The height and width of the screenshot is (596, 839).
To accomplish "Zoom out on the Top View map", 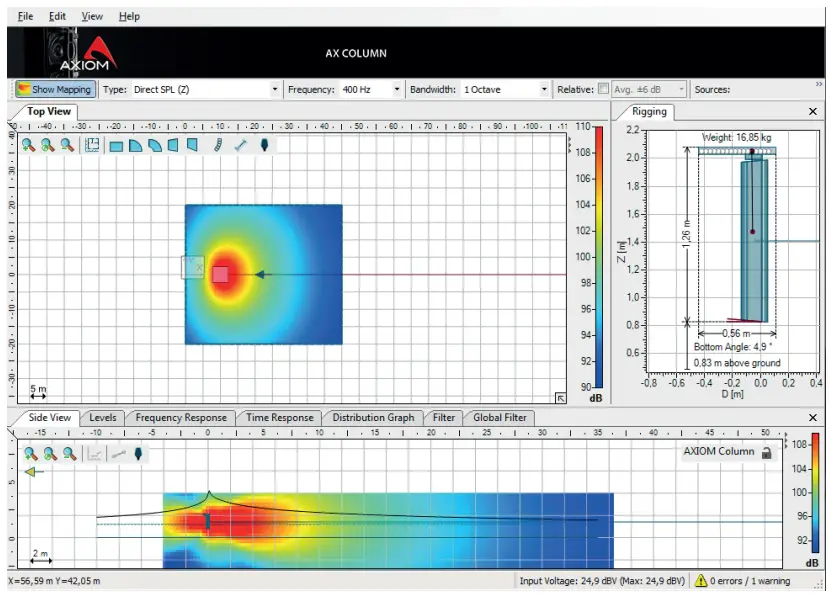I will point(67,145).
